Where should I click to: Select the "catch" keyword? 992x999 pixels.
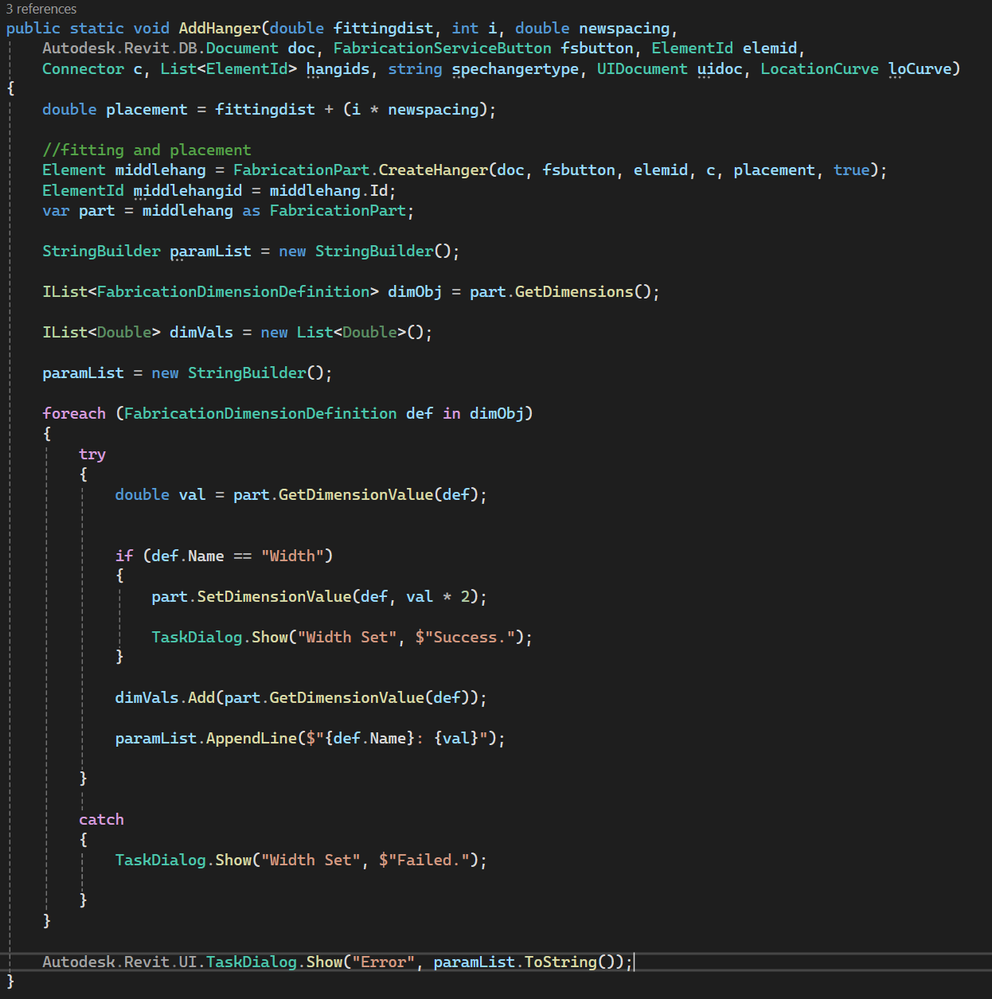(101, 819)
